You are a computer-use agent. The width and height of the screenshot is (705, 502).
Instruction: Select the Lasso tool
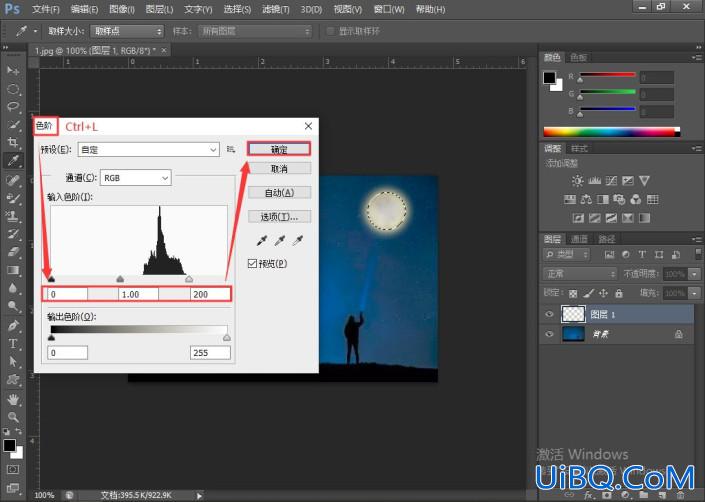click(x=13, y=107)
